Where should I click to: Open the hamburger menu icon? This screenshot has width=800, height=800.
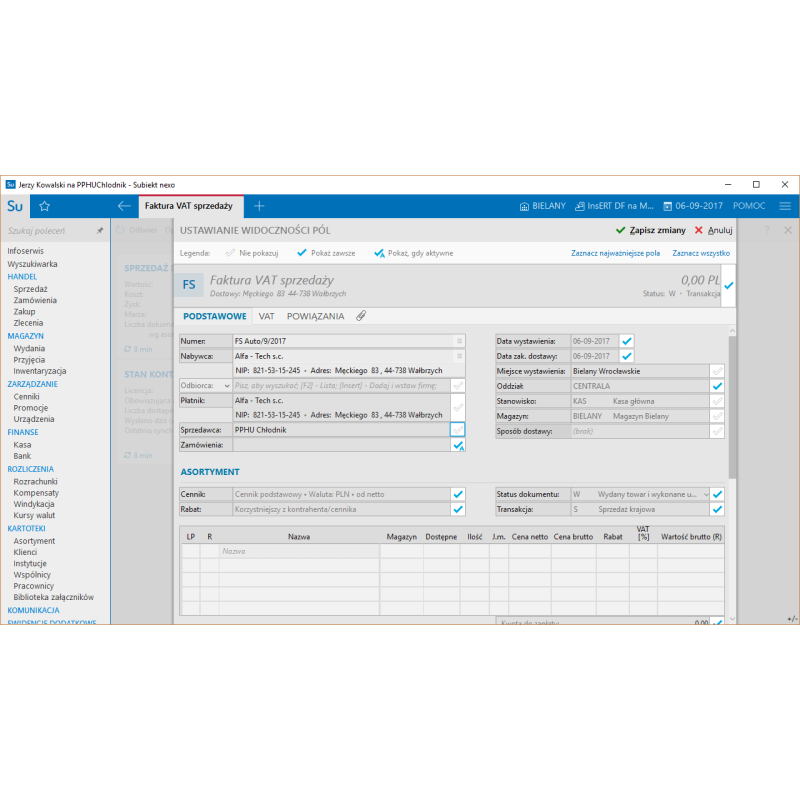pos(785,206)
